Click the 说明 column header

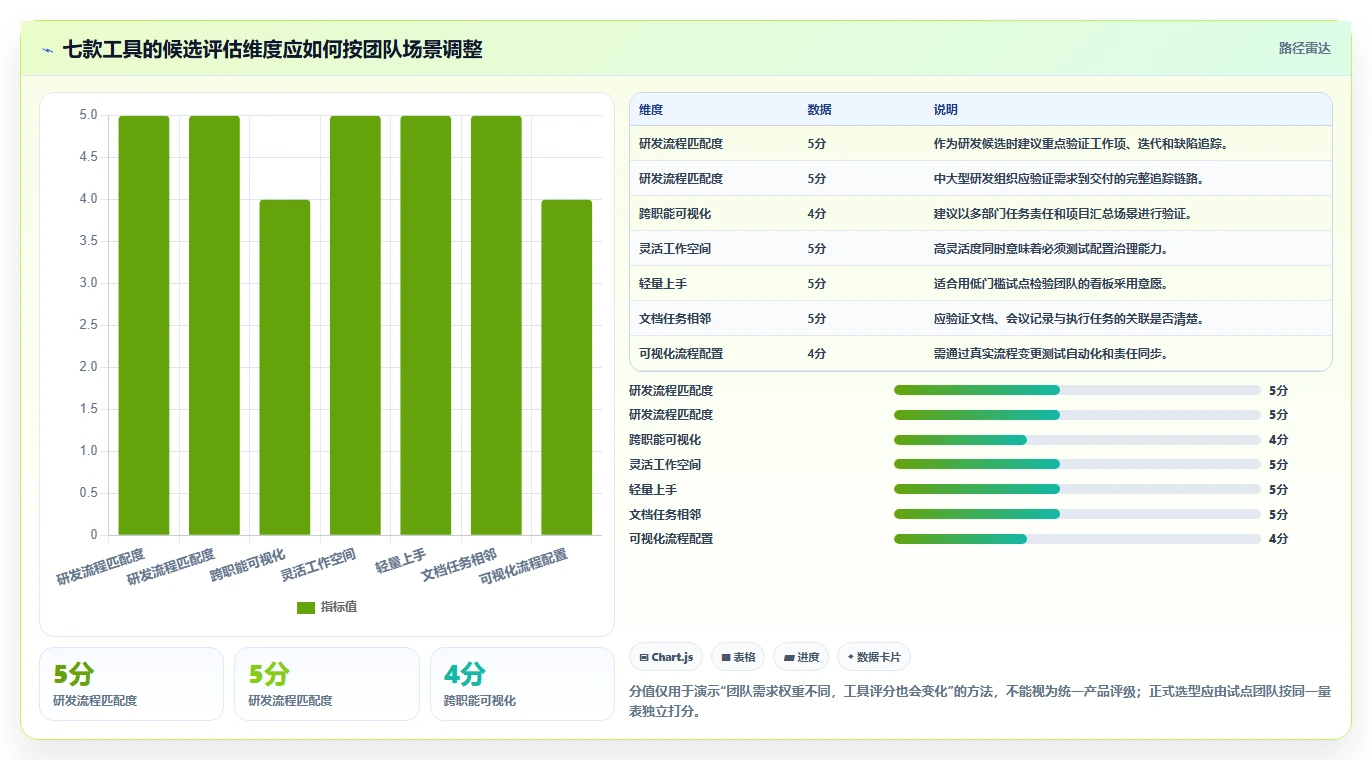point(945,109)
